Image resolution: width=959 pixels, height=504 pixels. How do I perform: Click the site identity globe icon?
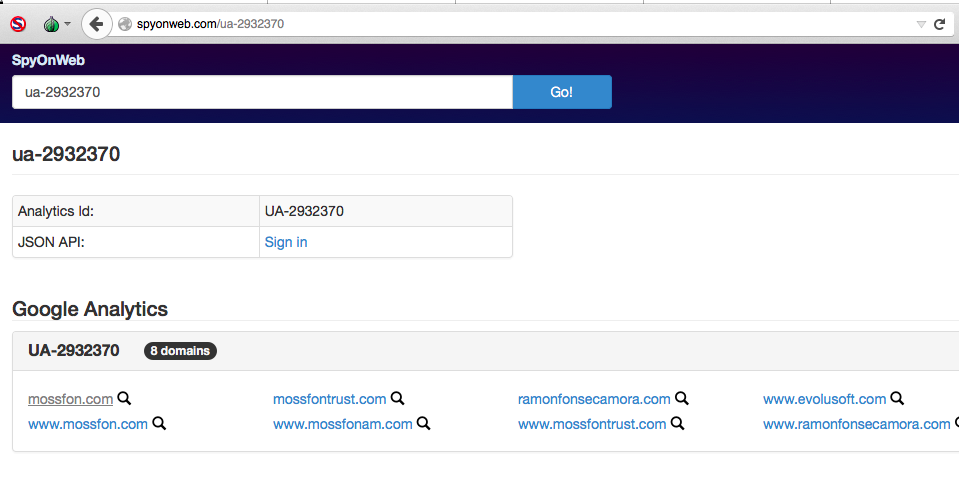(125, 24)
